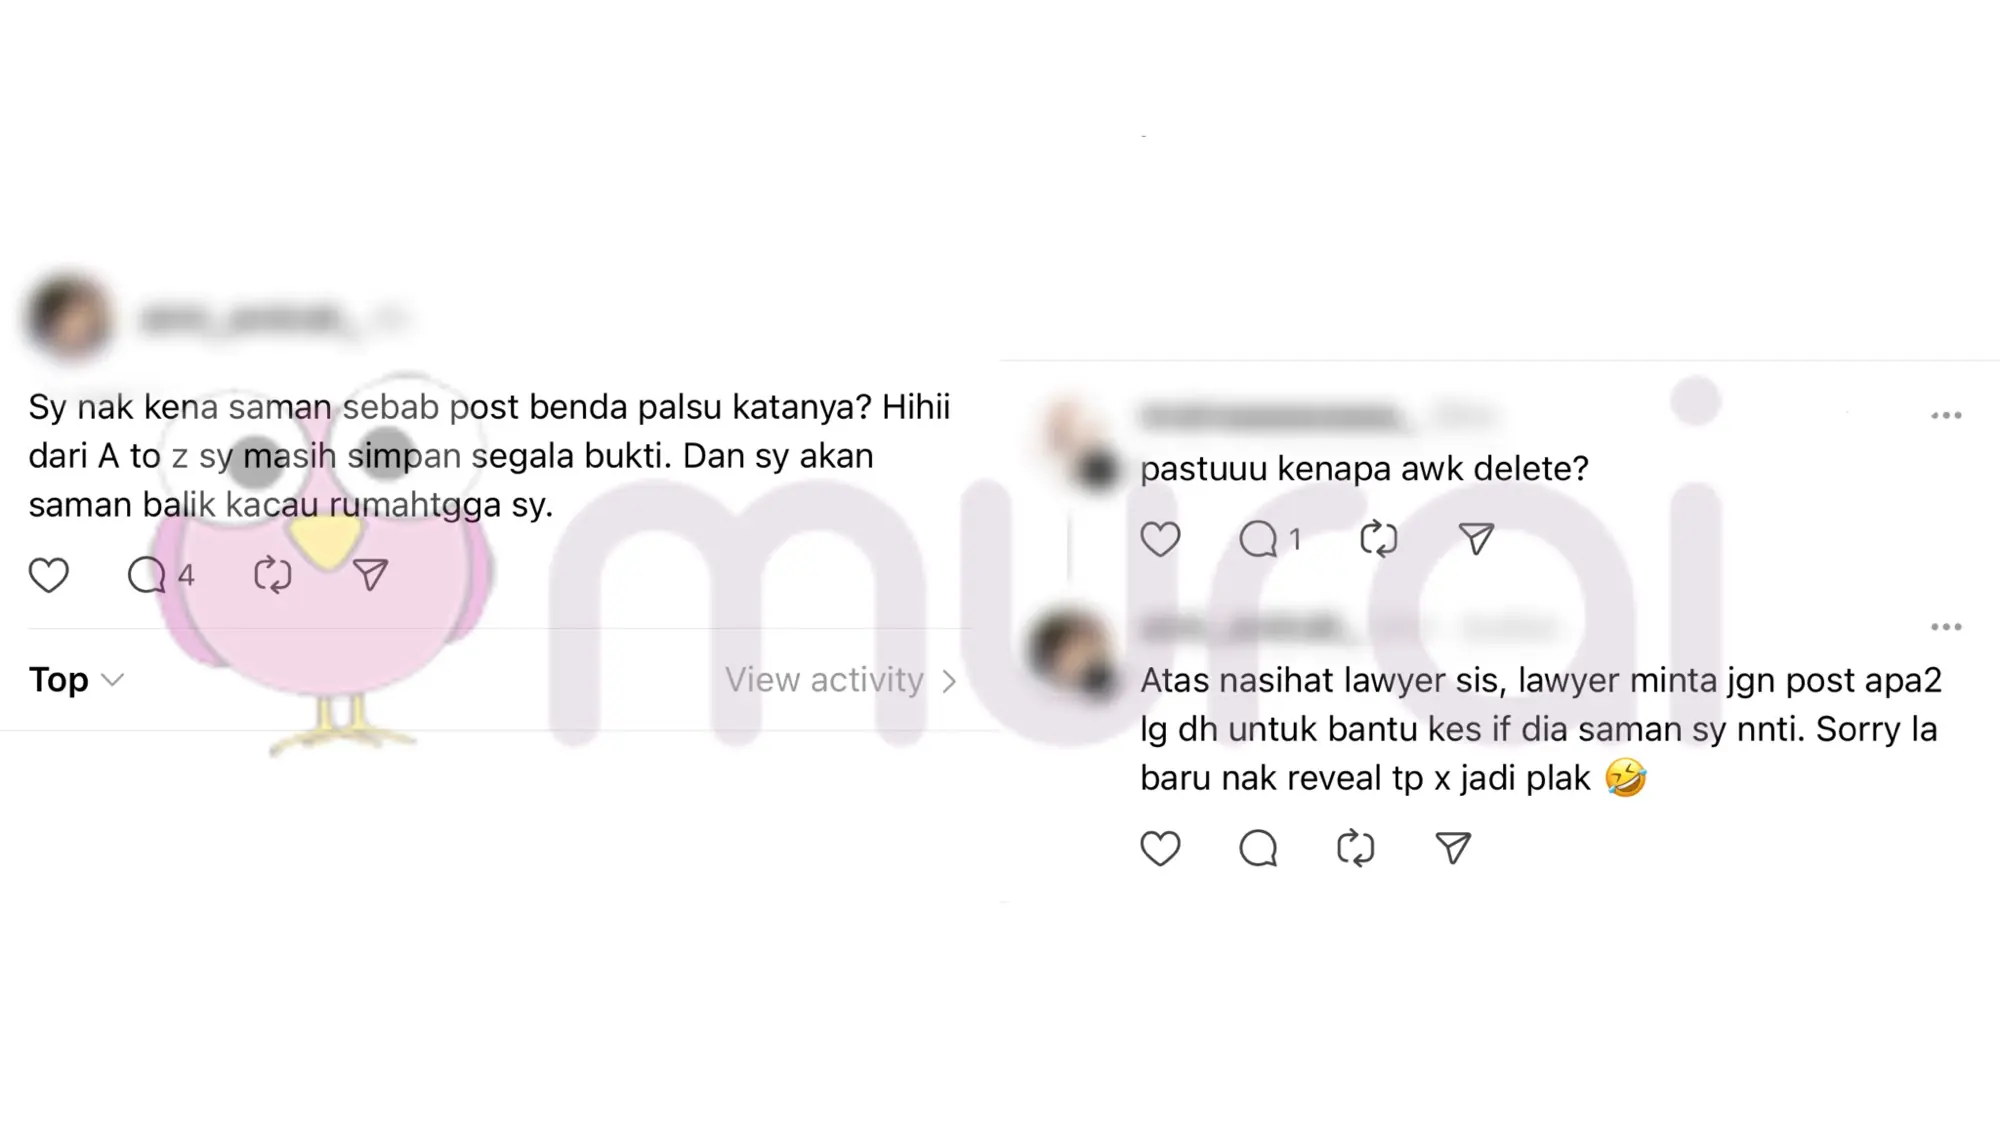Like the "pastuuu kenapa awk delete?" reply
The width and height of the screenshot is (2000, 1125).
pos(1160,539)
